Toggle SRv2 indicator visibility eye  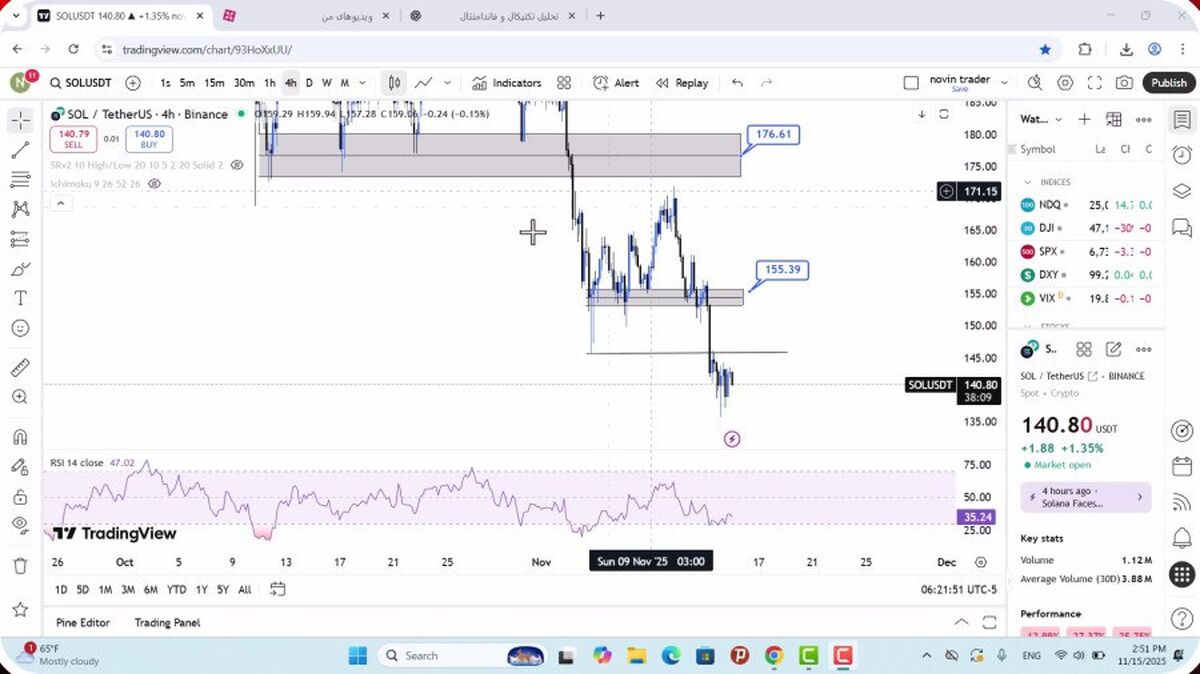pyautogui.click(x=237, y=165)
